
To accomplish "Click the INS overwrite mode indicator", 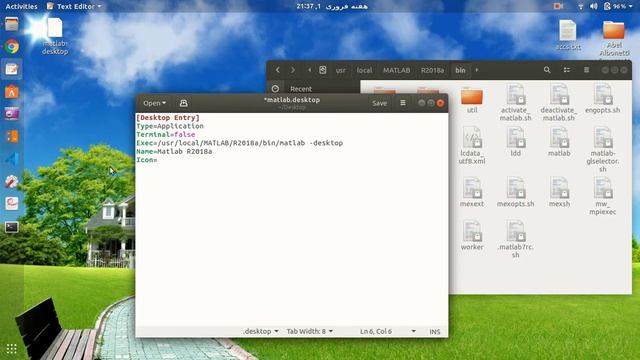I will [435, 331].
